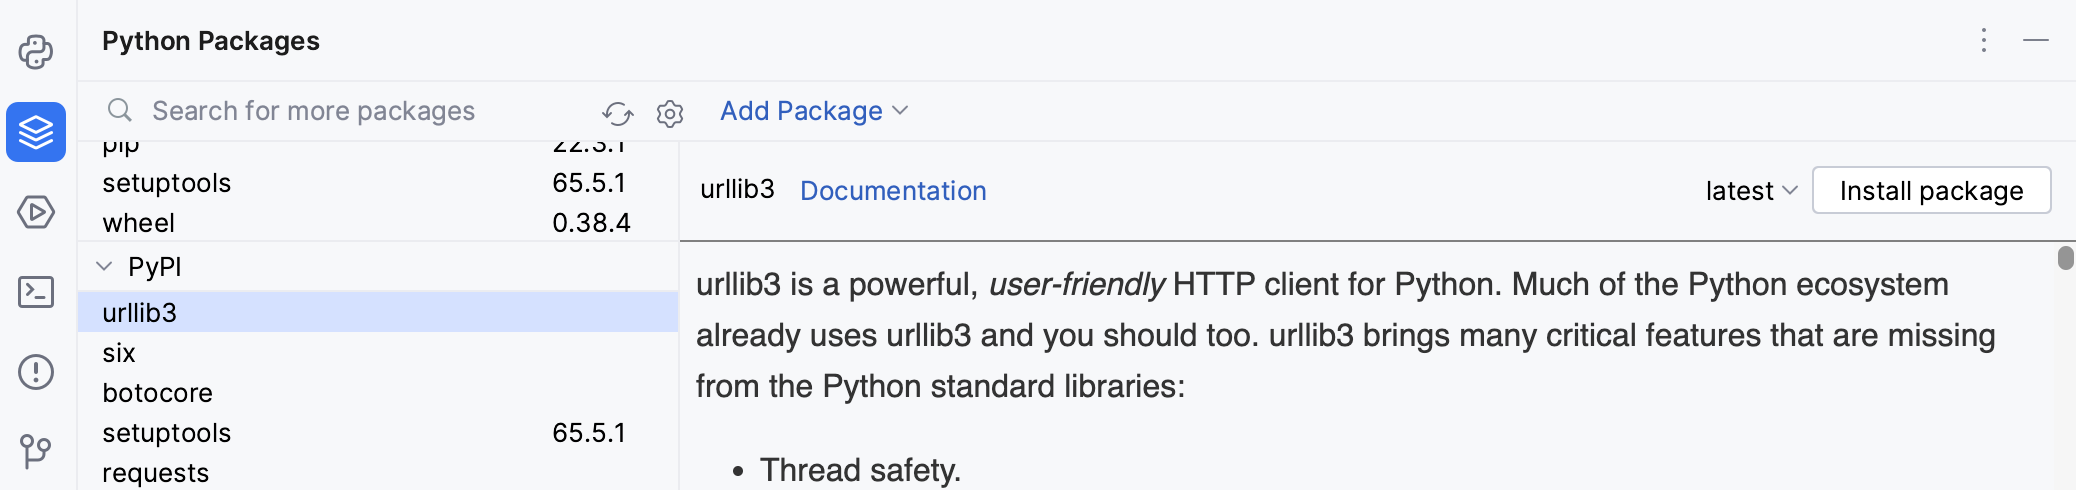Click the Install package button
This screenshot has width=2076, height=490.
click(1931, 191)
